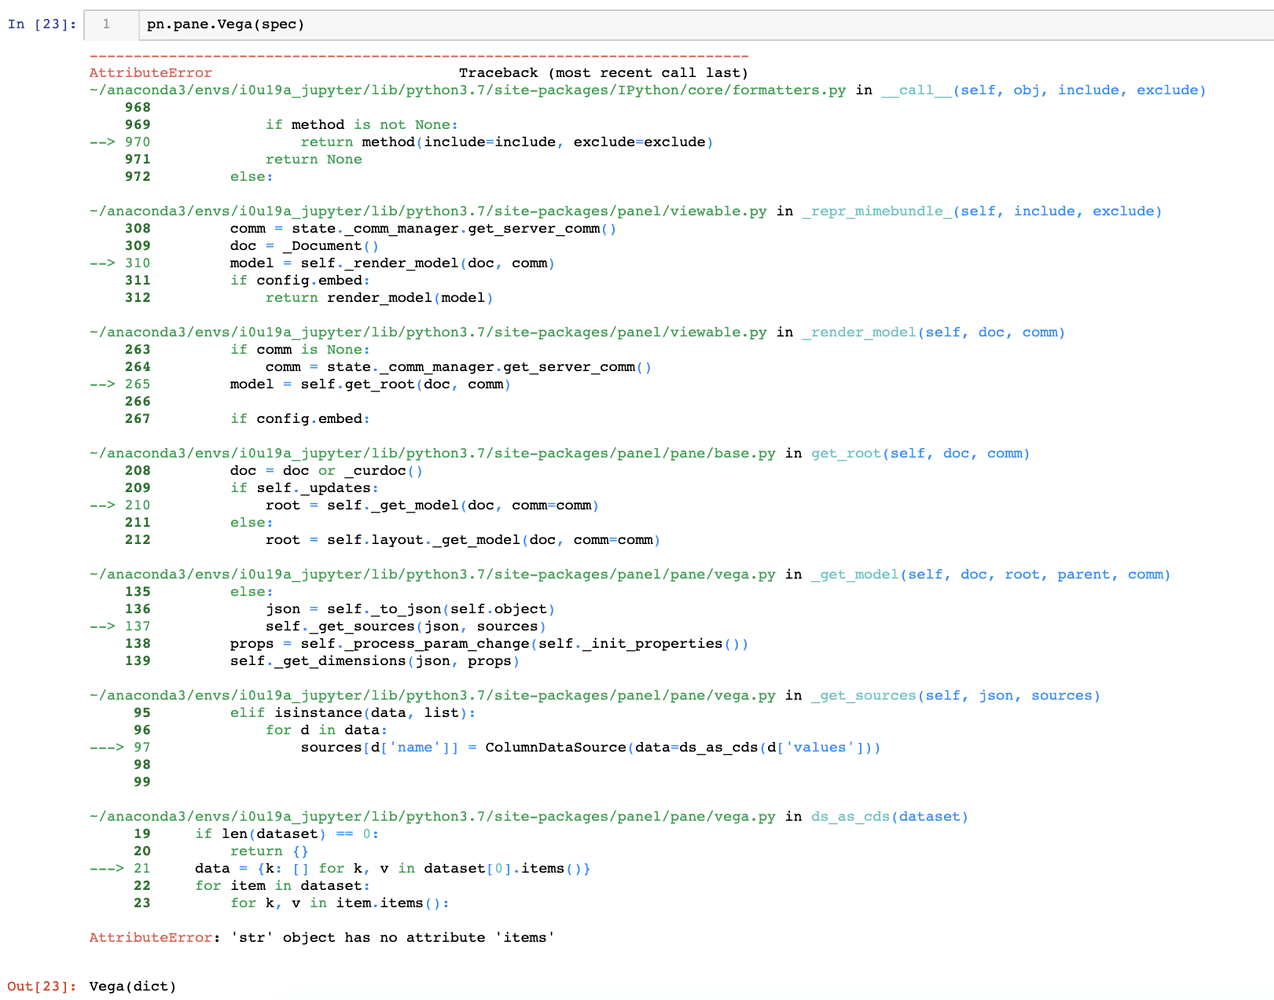This screenshot has height=1000, width=1274.
Task: Click line 210 'root = self._get_model' with arrow
Action: pyautogui.click(x=432, y=505)
